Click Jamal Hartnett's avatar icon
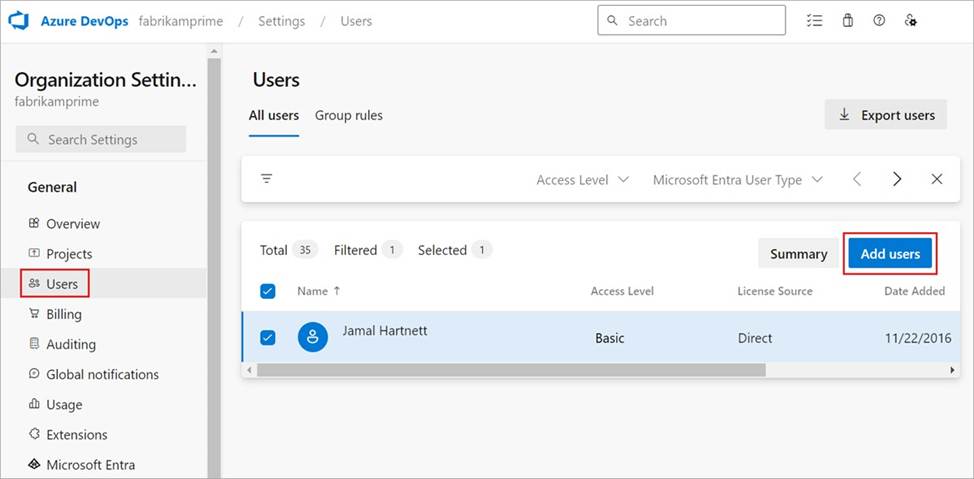Screen dimensions: 974x479 (312, 337)
